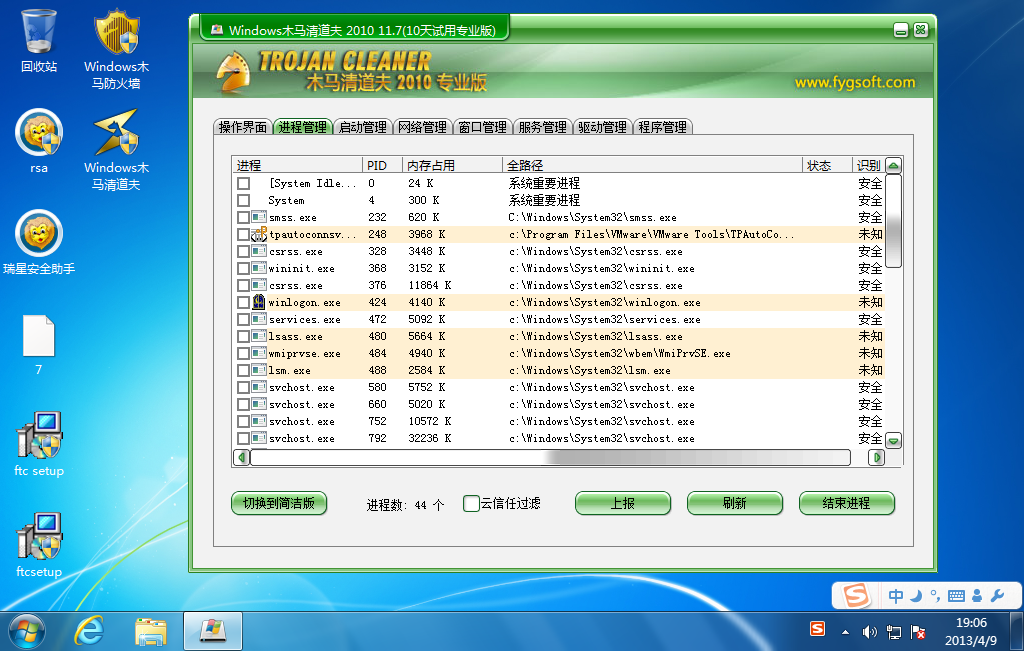Screen dimensions: 1024x651
Task: Open the network tray icon
Action: [893, 631]
